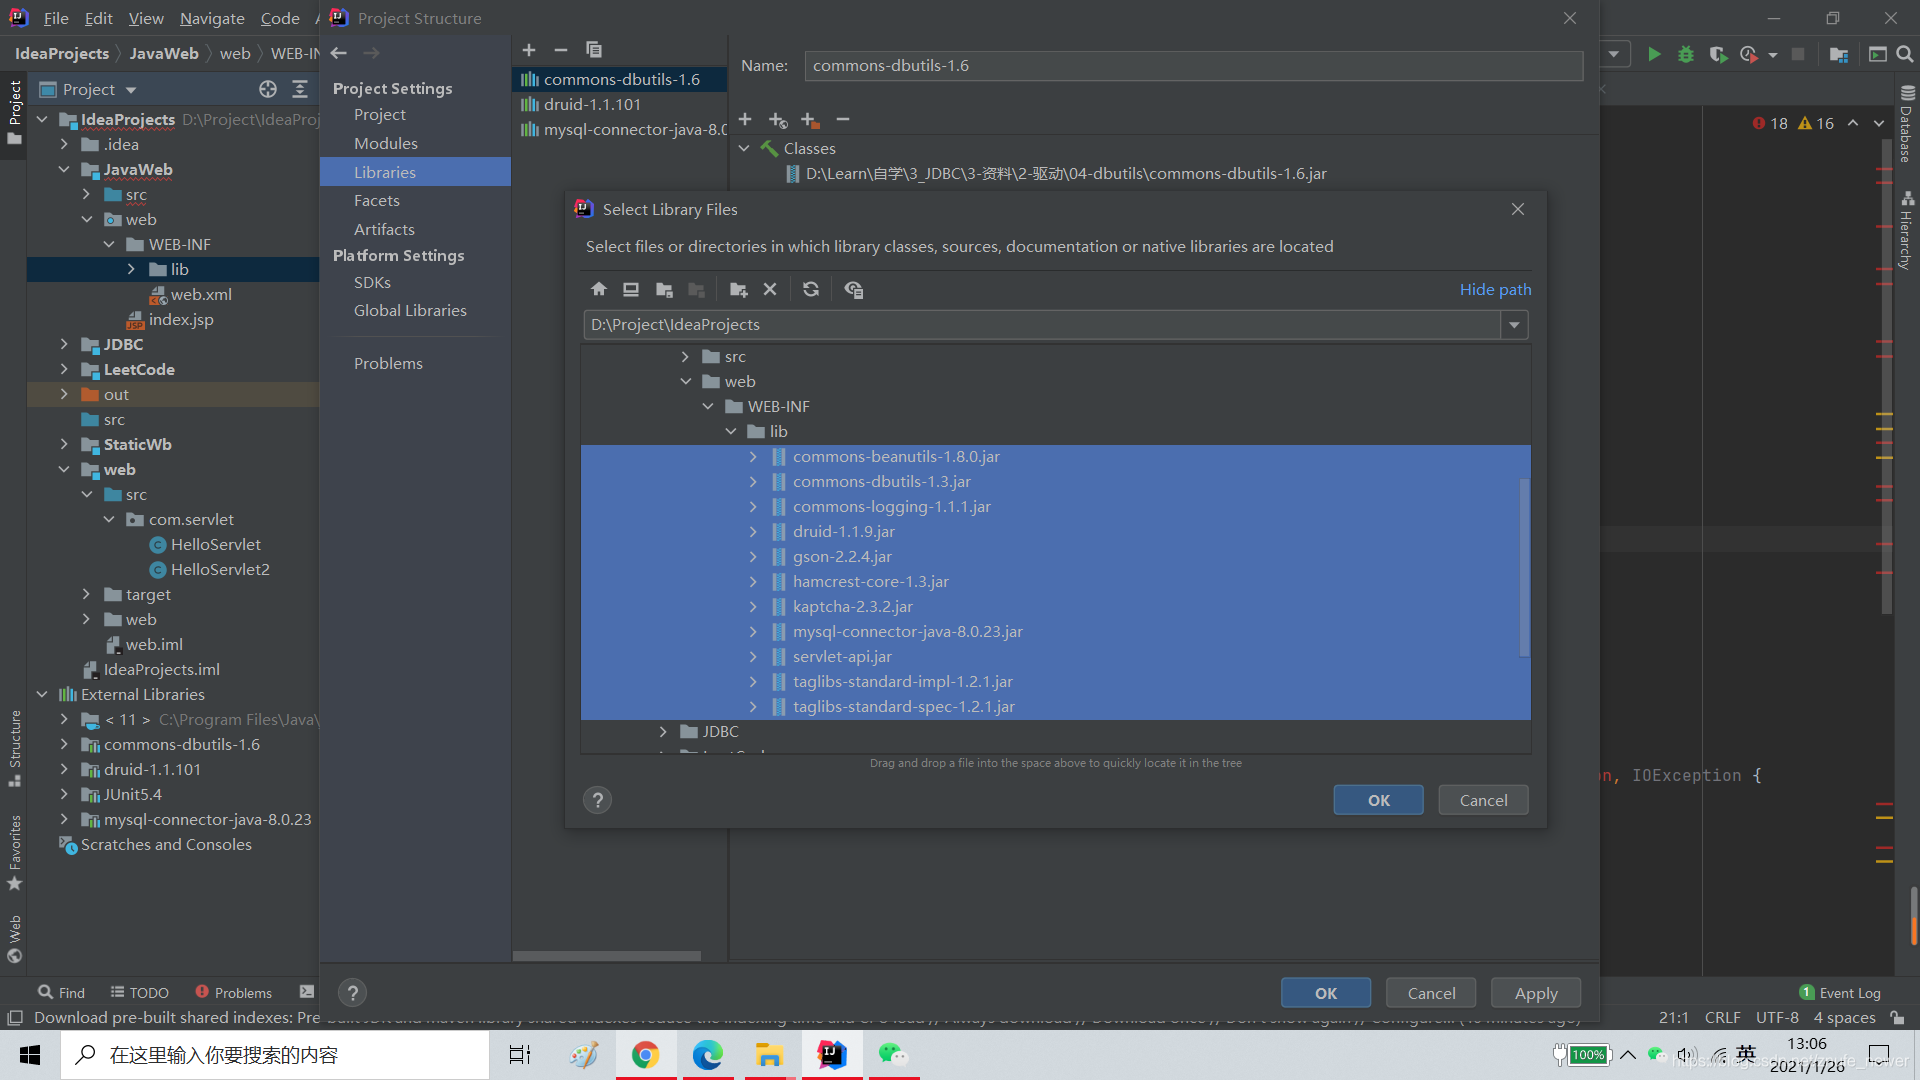Click the Desktop directory icon
The image size is (1920, 1080).
[x=631, y=289]
